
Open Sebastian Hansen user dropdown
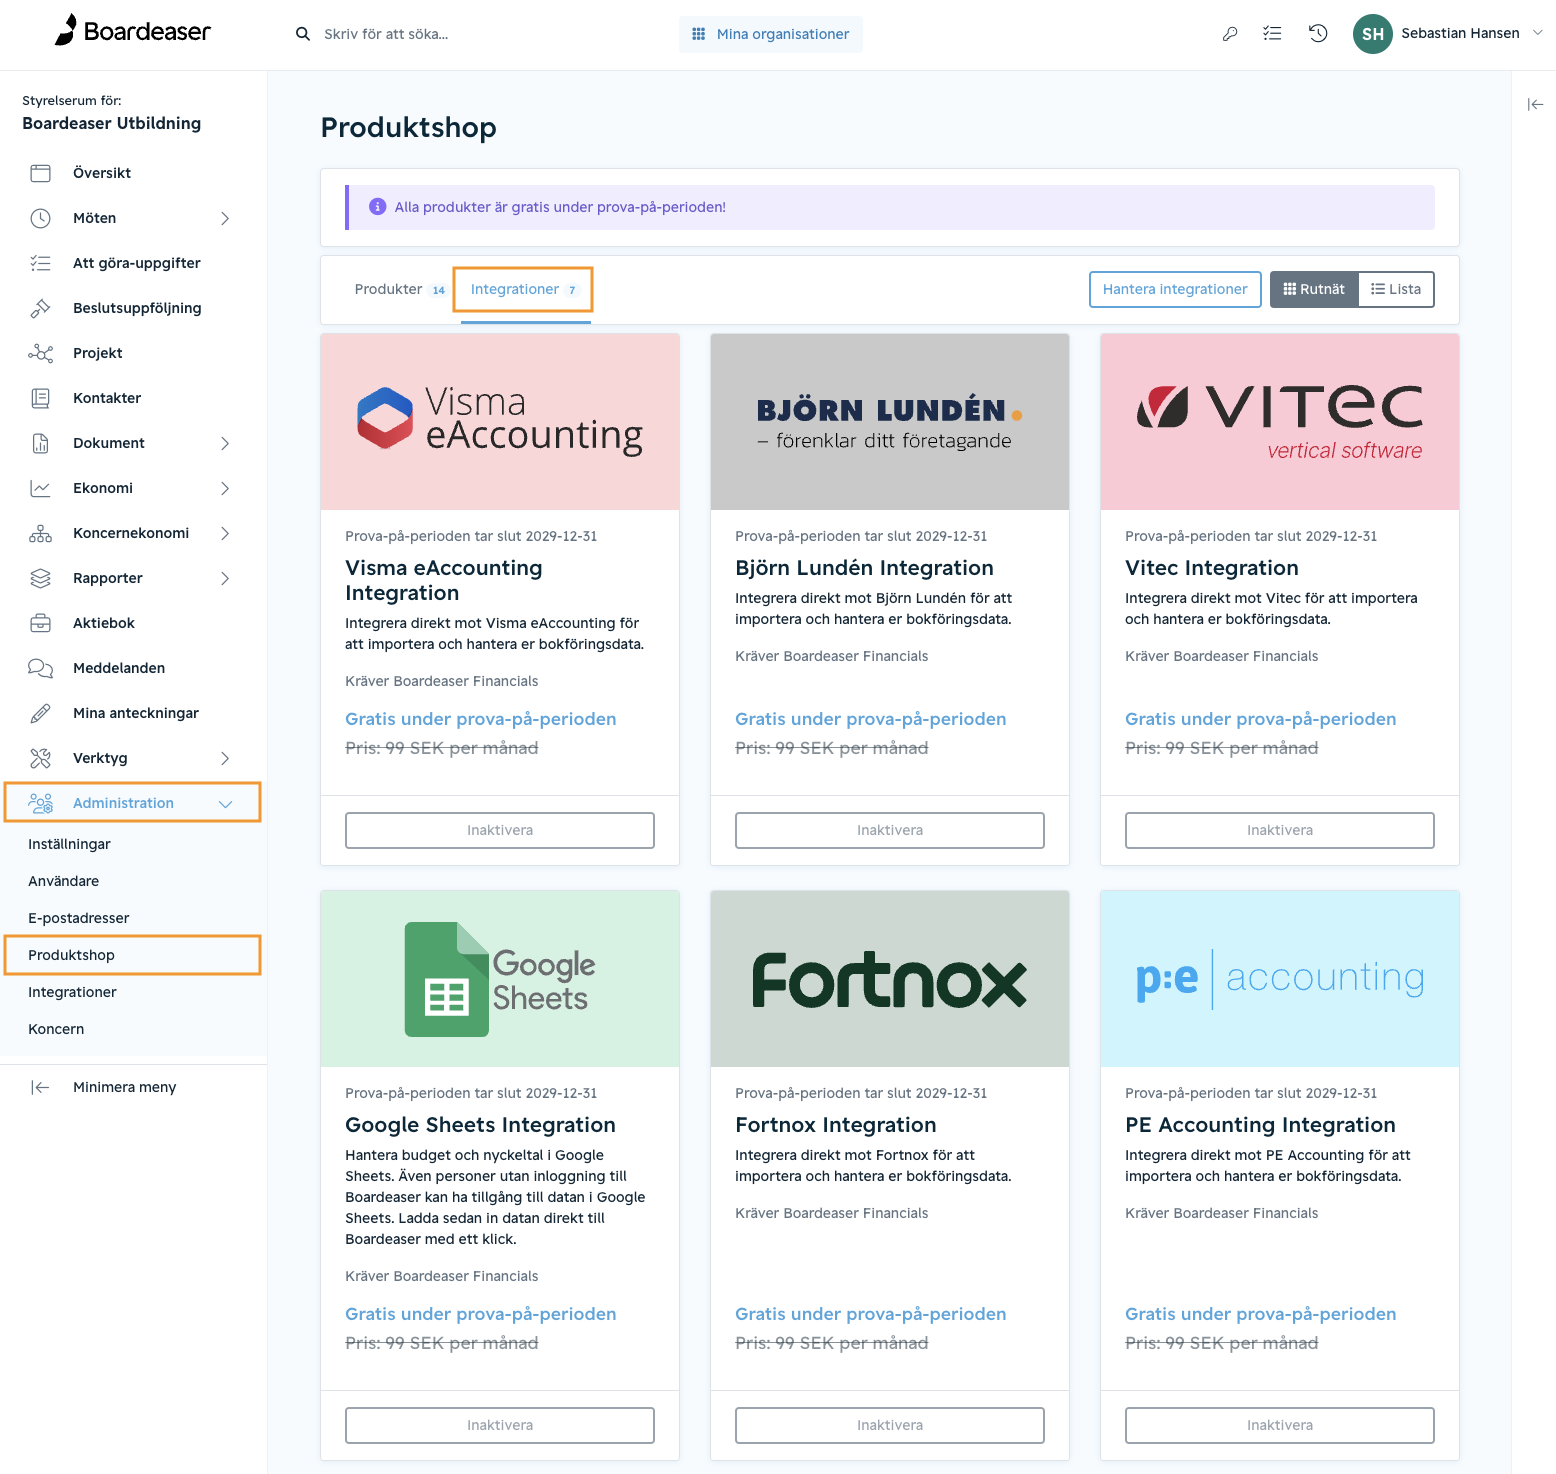click(1447, 33)
